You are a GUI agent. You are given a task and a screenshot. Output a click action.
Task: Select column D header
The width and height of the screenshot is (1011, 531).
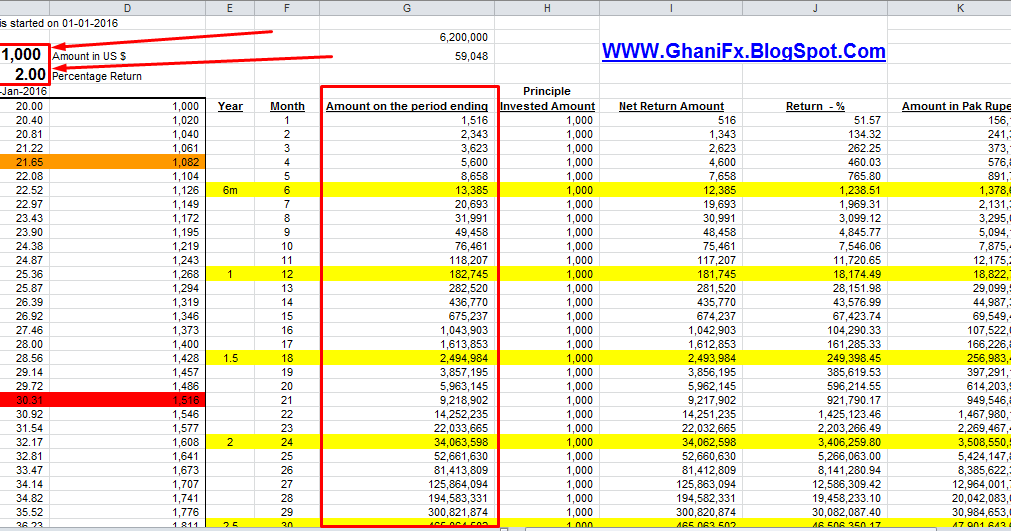[128, 8]
